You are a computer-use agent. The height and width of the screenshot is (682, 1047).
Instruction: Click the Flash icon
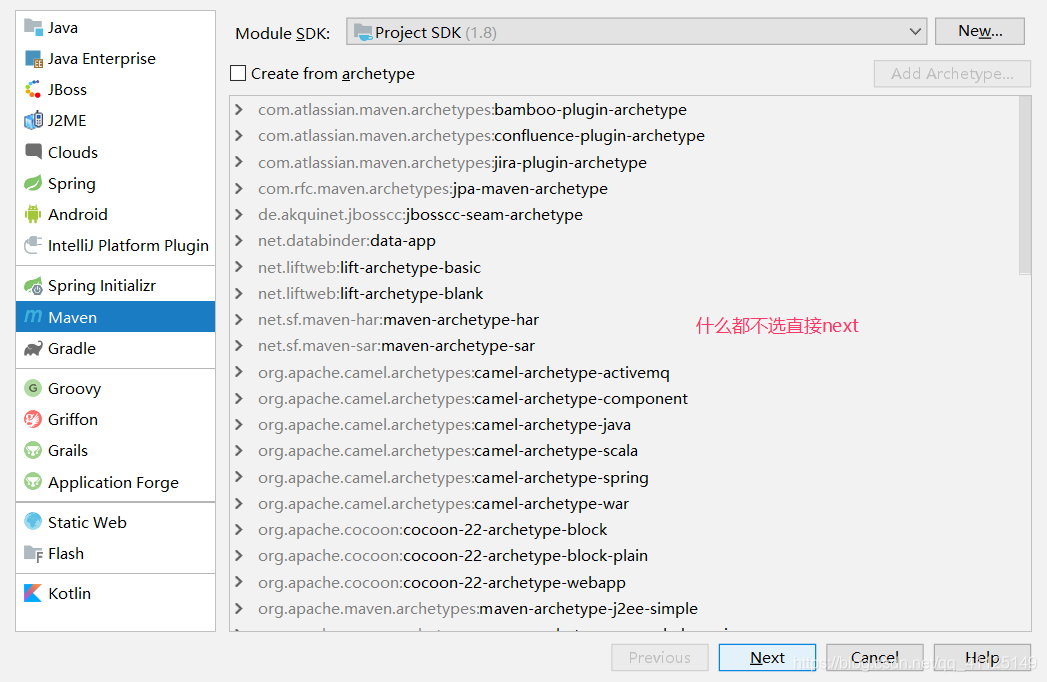pos(33,554)
